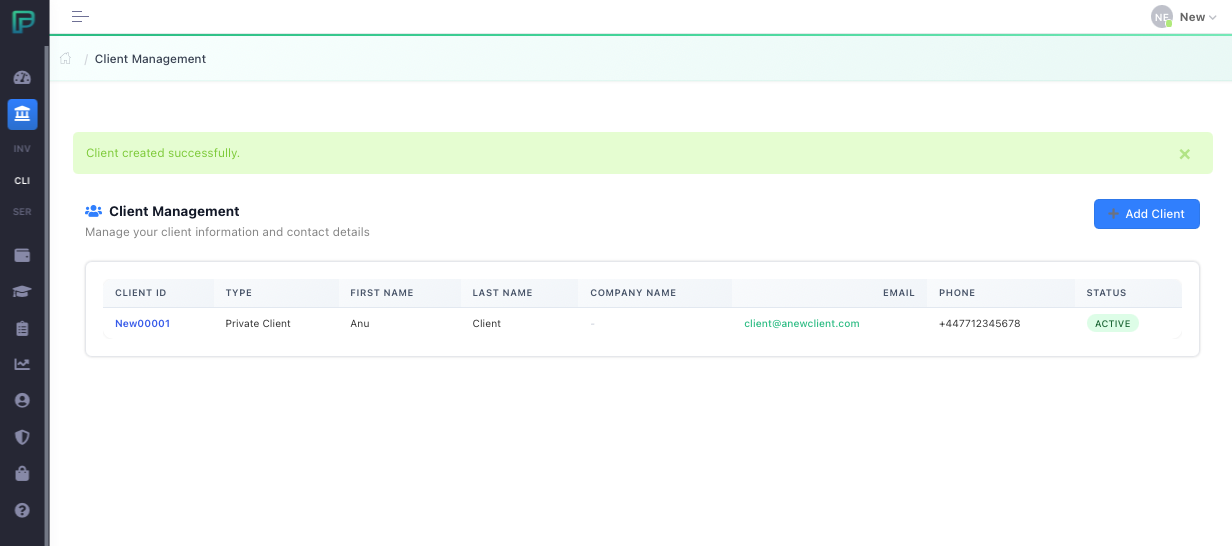The width and height of the screenshot is (1232, 546).
Task: Click the Add Client button
Action: point(1146,214)
